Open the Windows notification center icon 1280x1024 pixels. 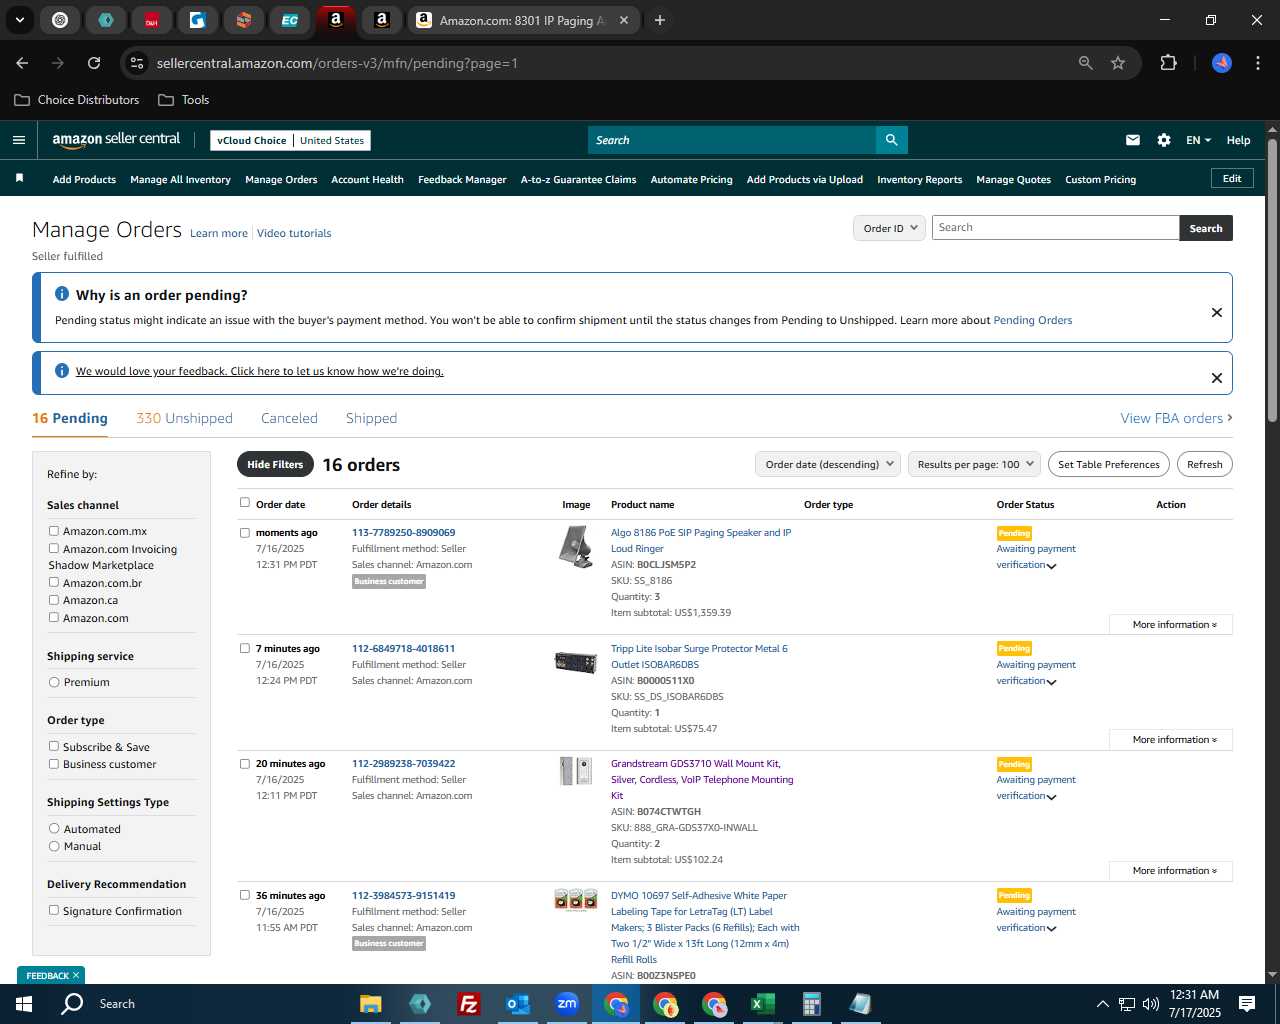coord(1247,1004)
